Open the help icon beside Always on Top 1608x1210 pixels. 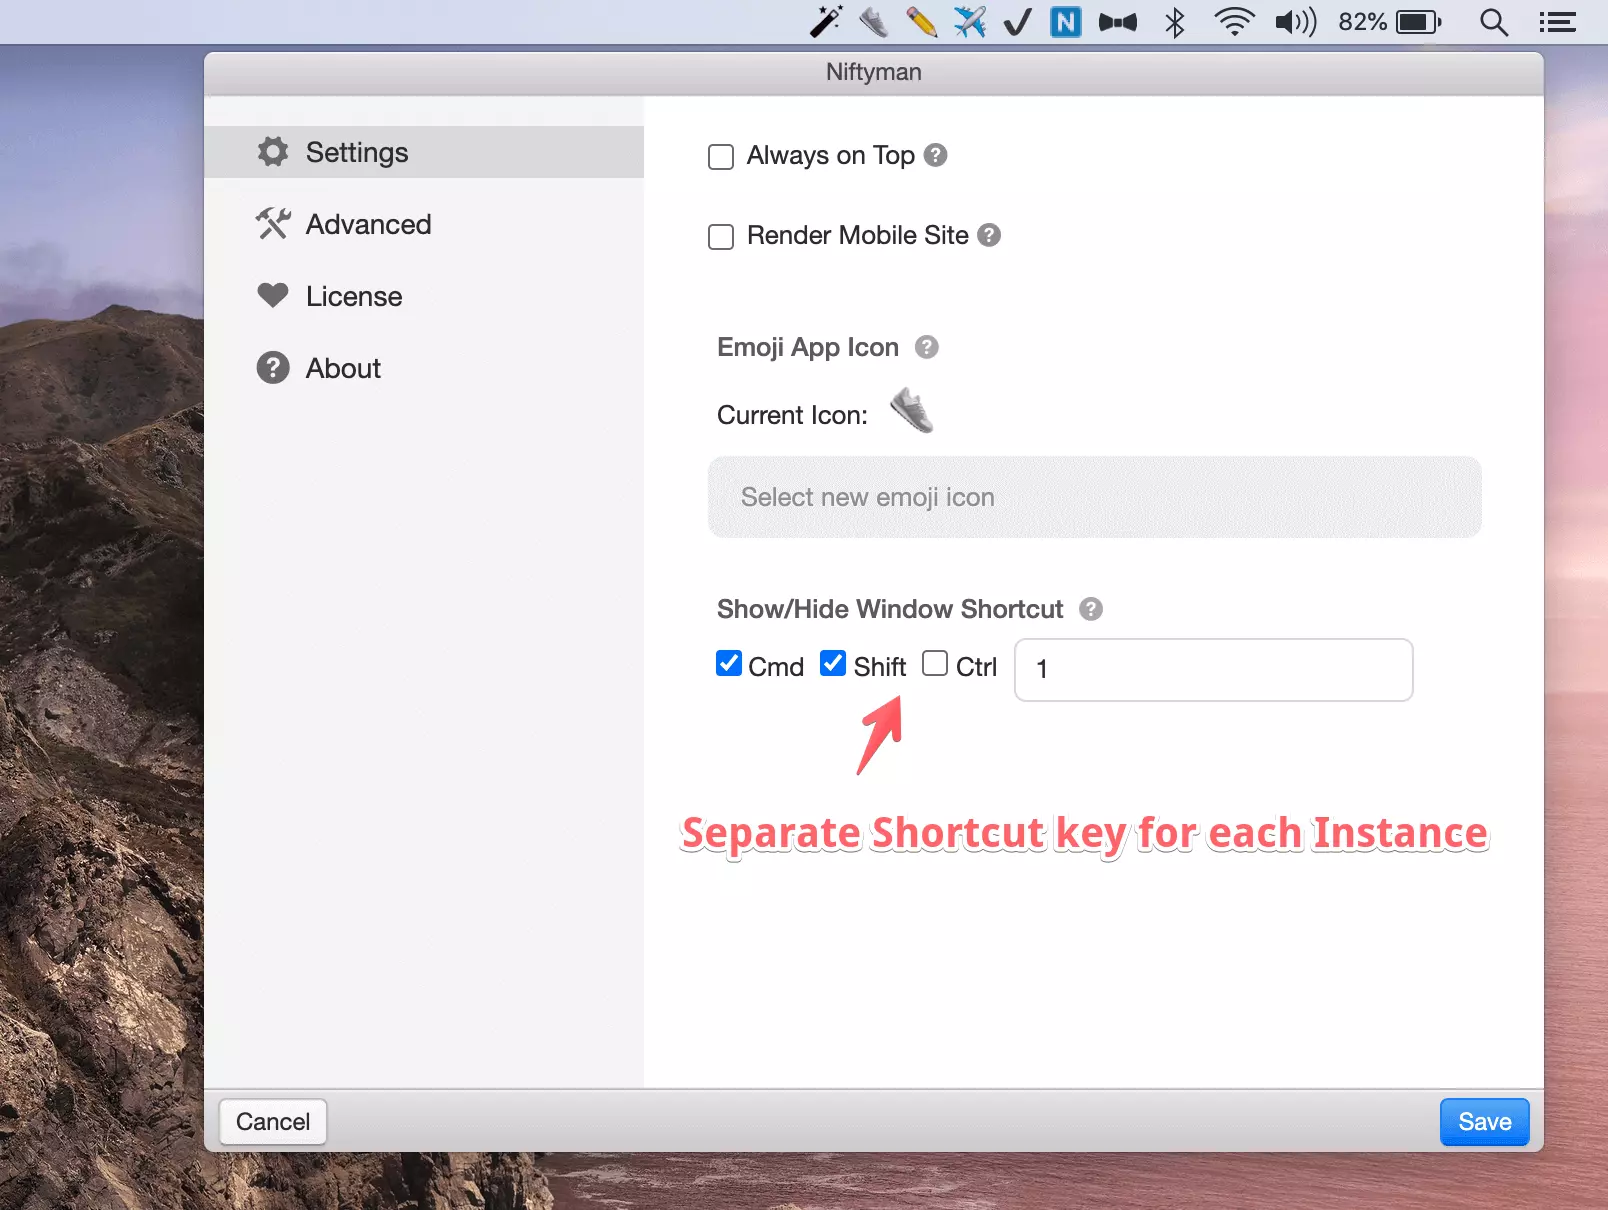tap(934, 155)
